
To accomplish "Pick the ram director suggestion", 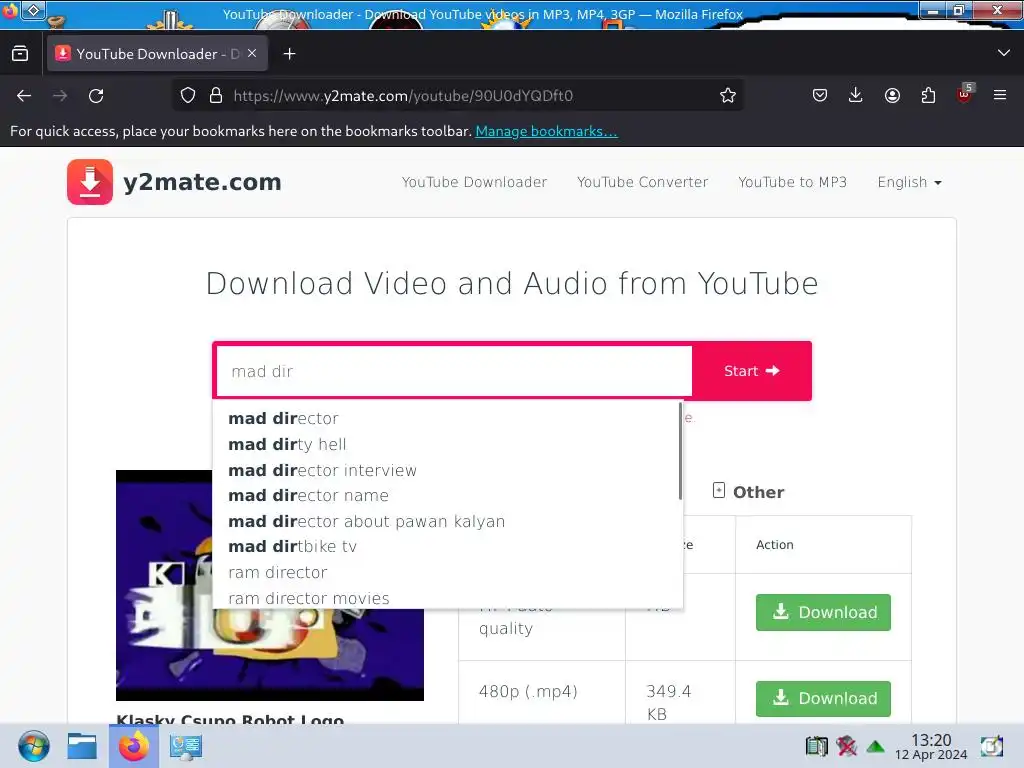I will [446, 572].
